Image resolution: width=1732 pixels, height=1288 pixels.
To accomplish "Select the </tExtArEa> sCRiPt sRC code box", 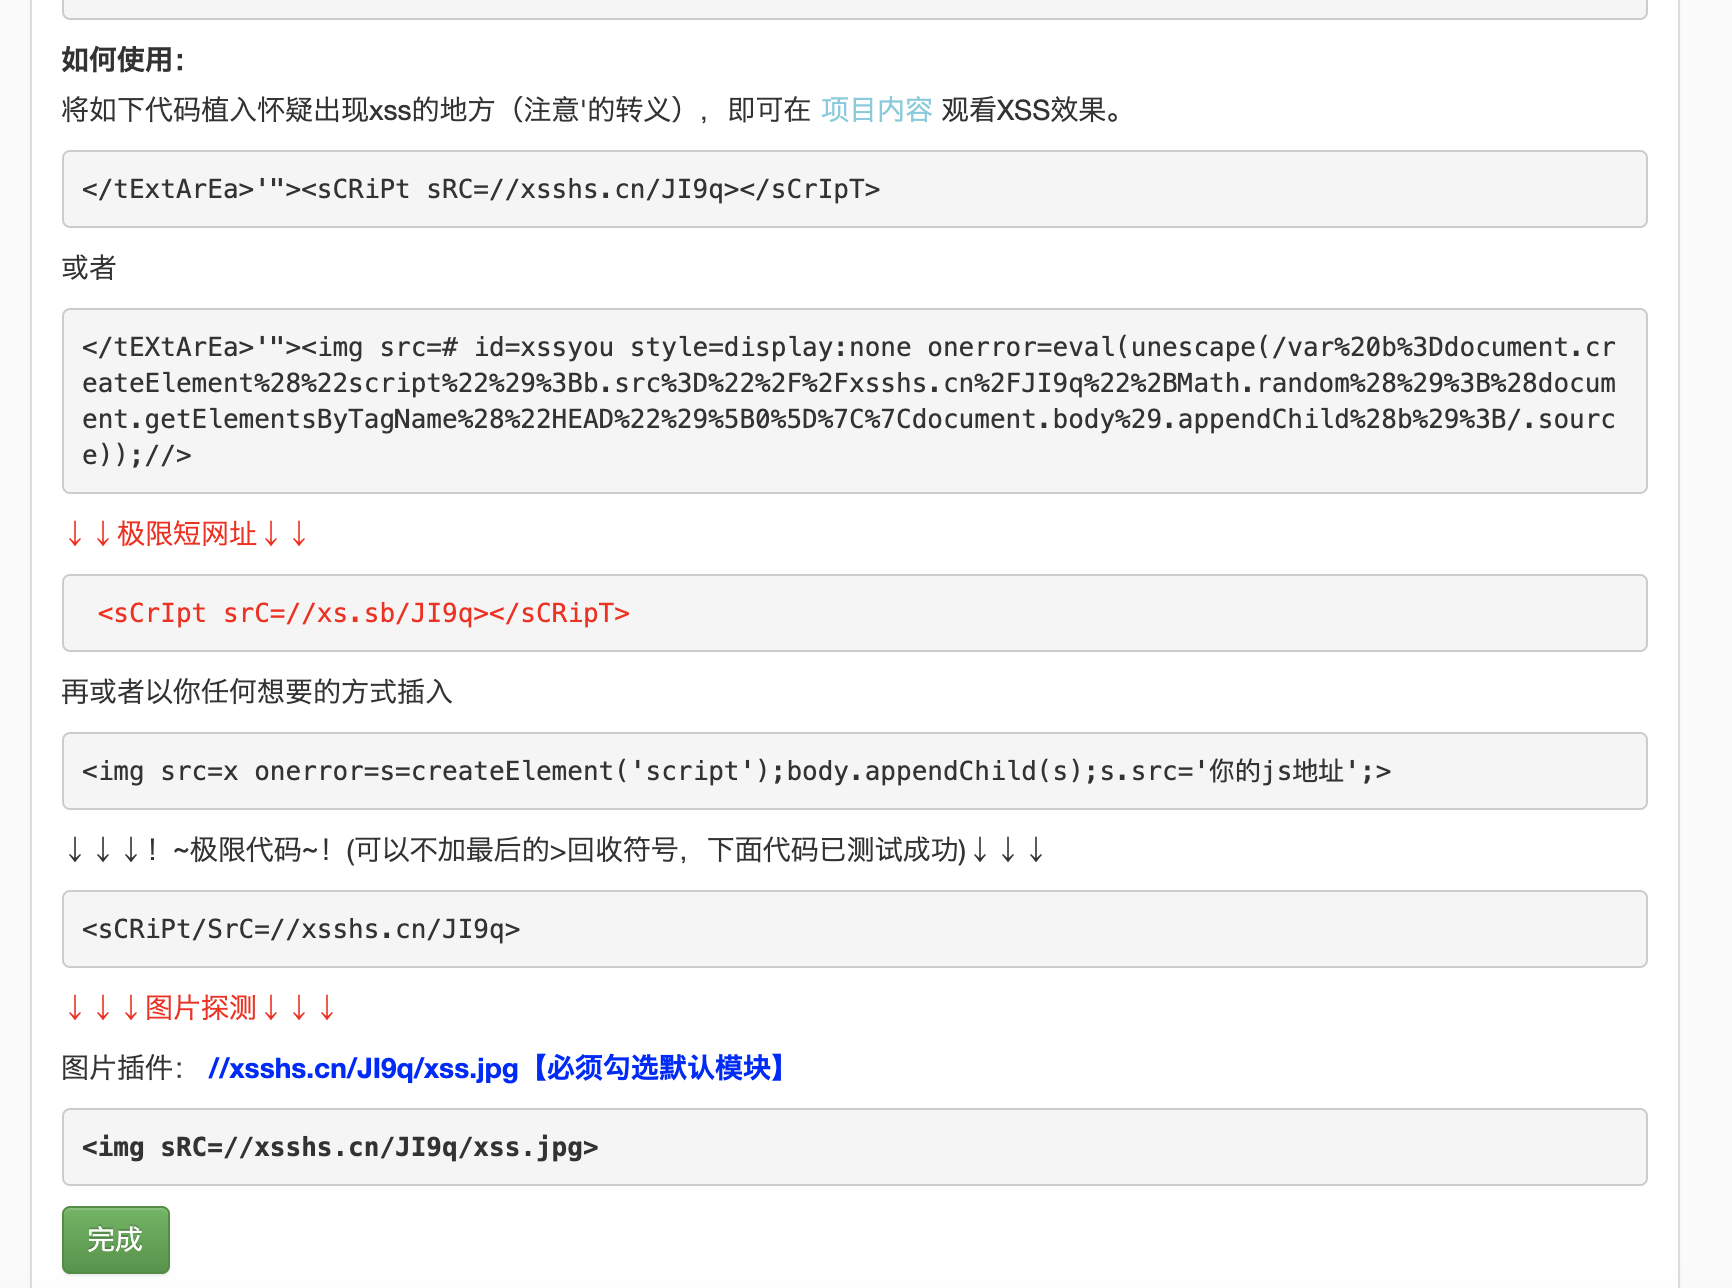I will 855,189.
